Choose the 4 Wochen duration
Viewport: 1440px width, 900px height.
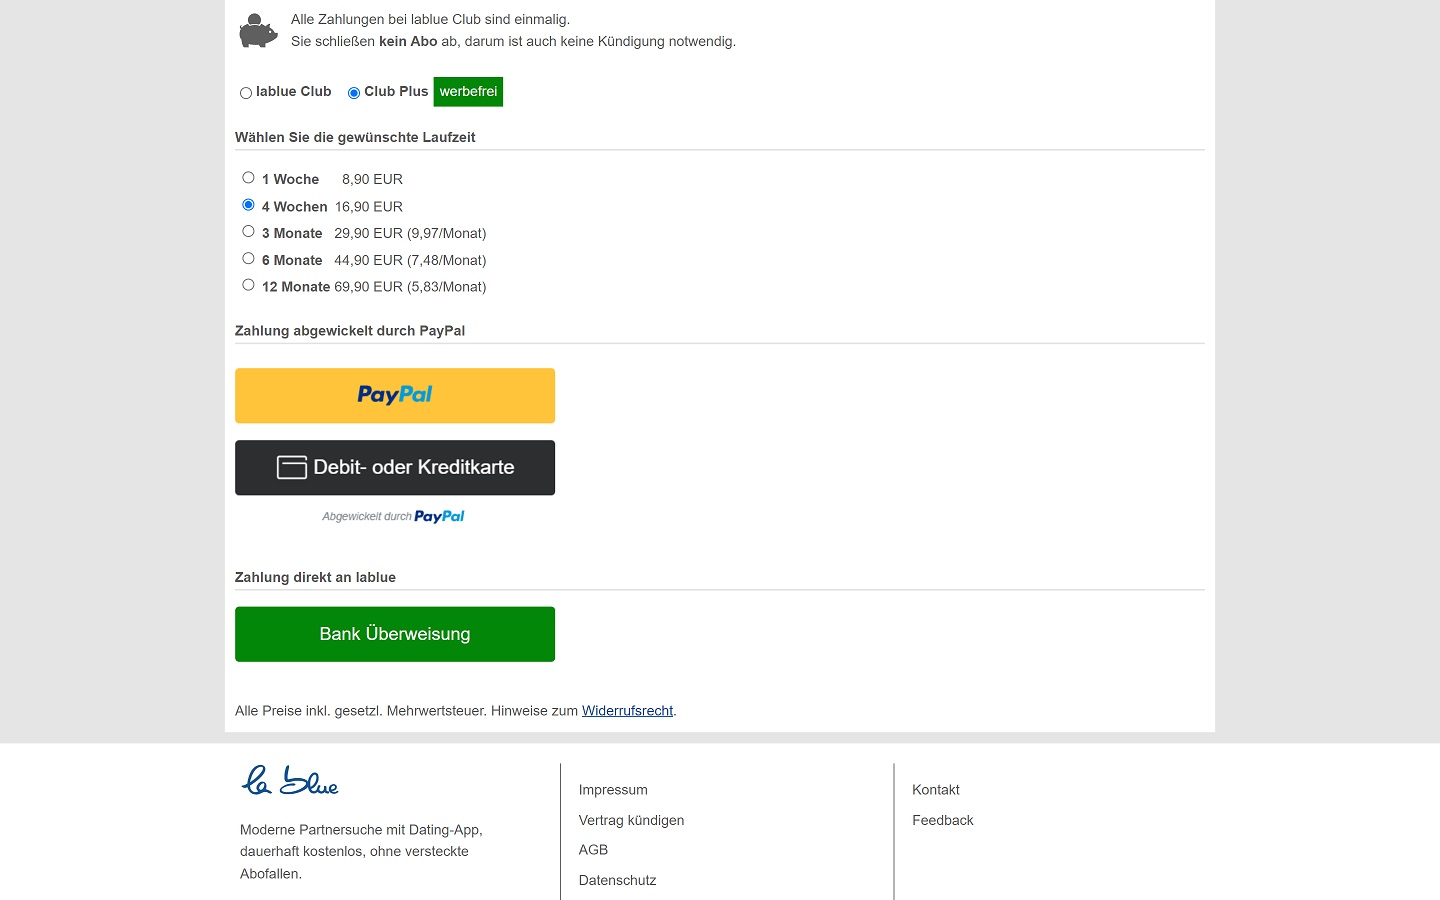pos(248,205)
